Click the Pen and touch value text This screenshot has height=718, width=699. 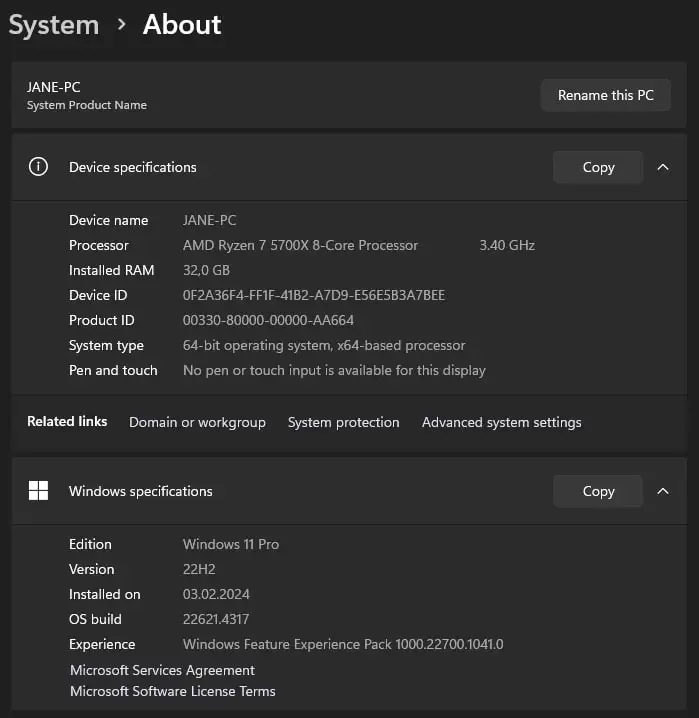[334, 370]
